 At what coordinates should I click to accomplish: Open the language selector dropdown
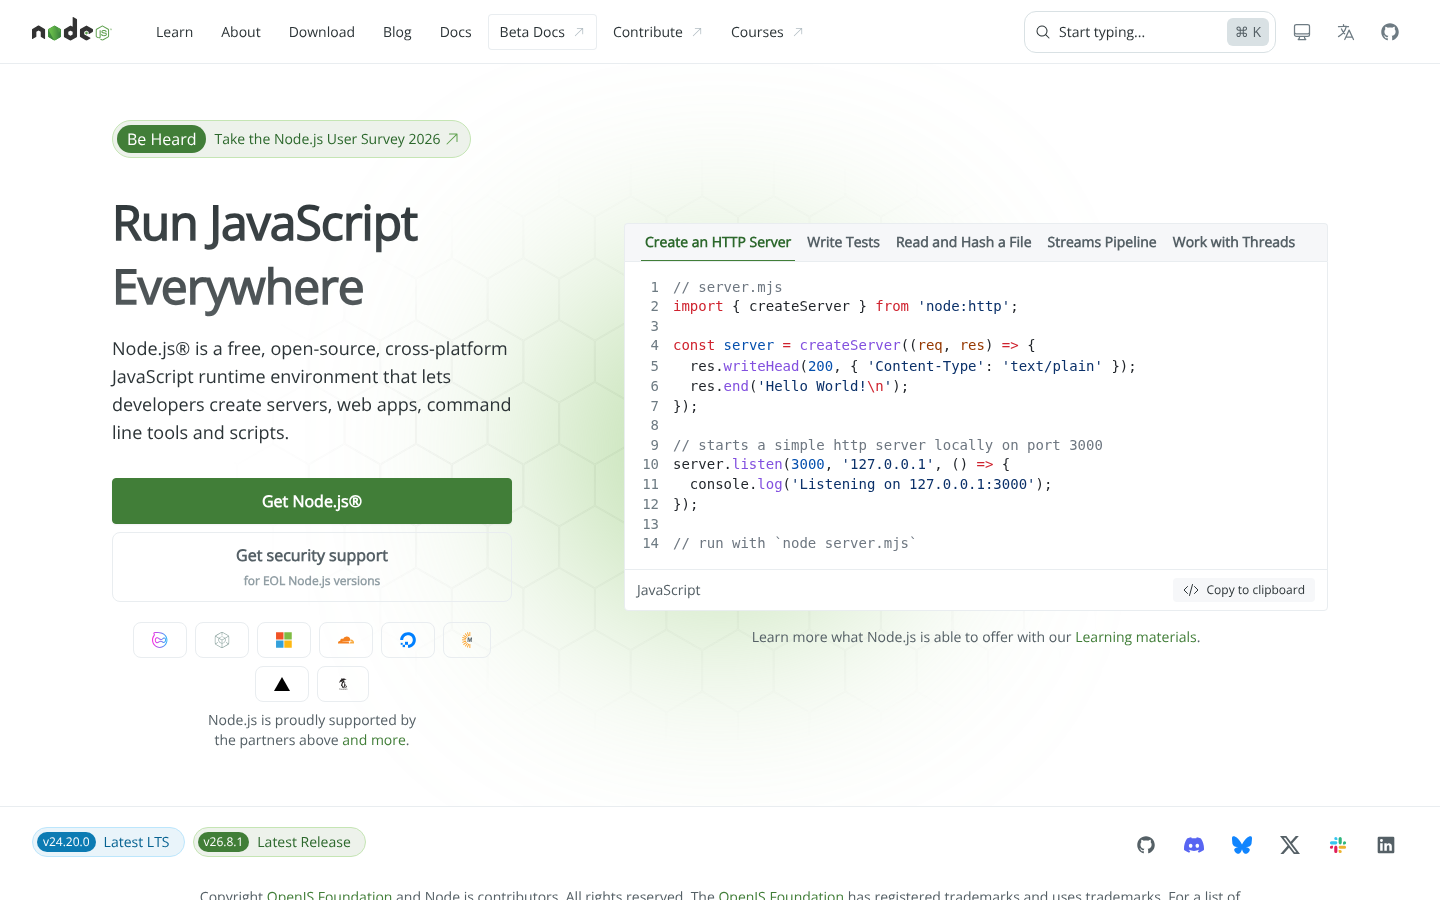click(1346, 32)
